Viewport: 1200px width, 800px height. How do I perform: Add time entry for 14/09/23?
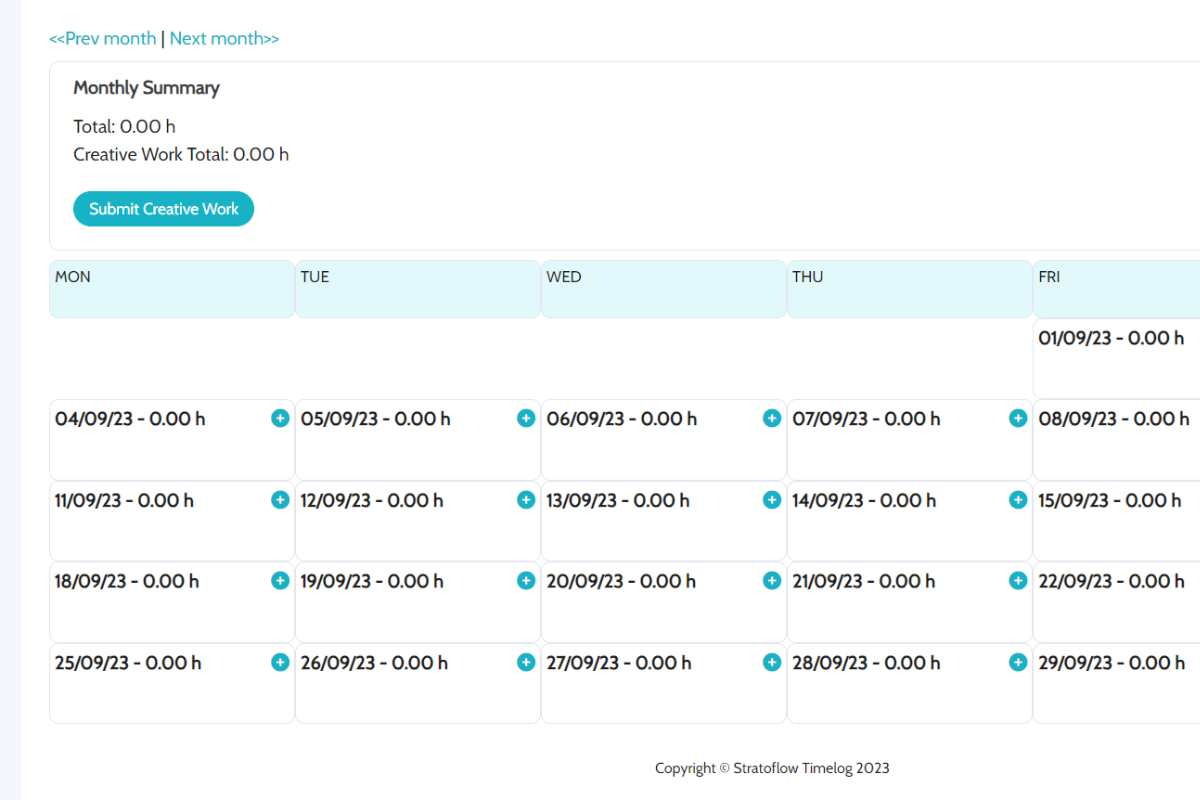1018,499
